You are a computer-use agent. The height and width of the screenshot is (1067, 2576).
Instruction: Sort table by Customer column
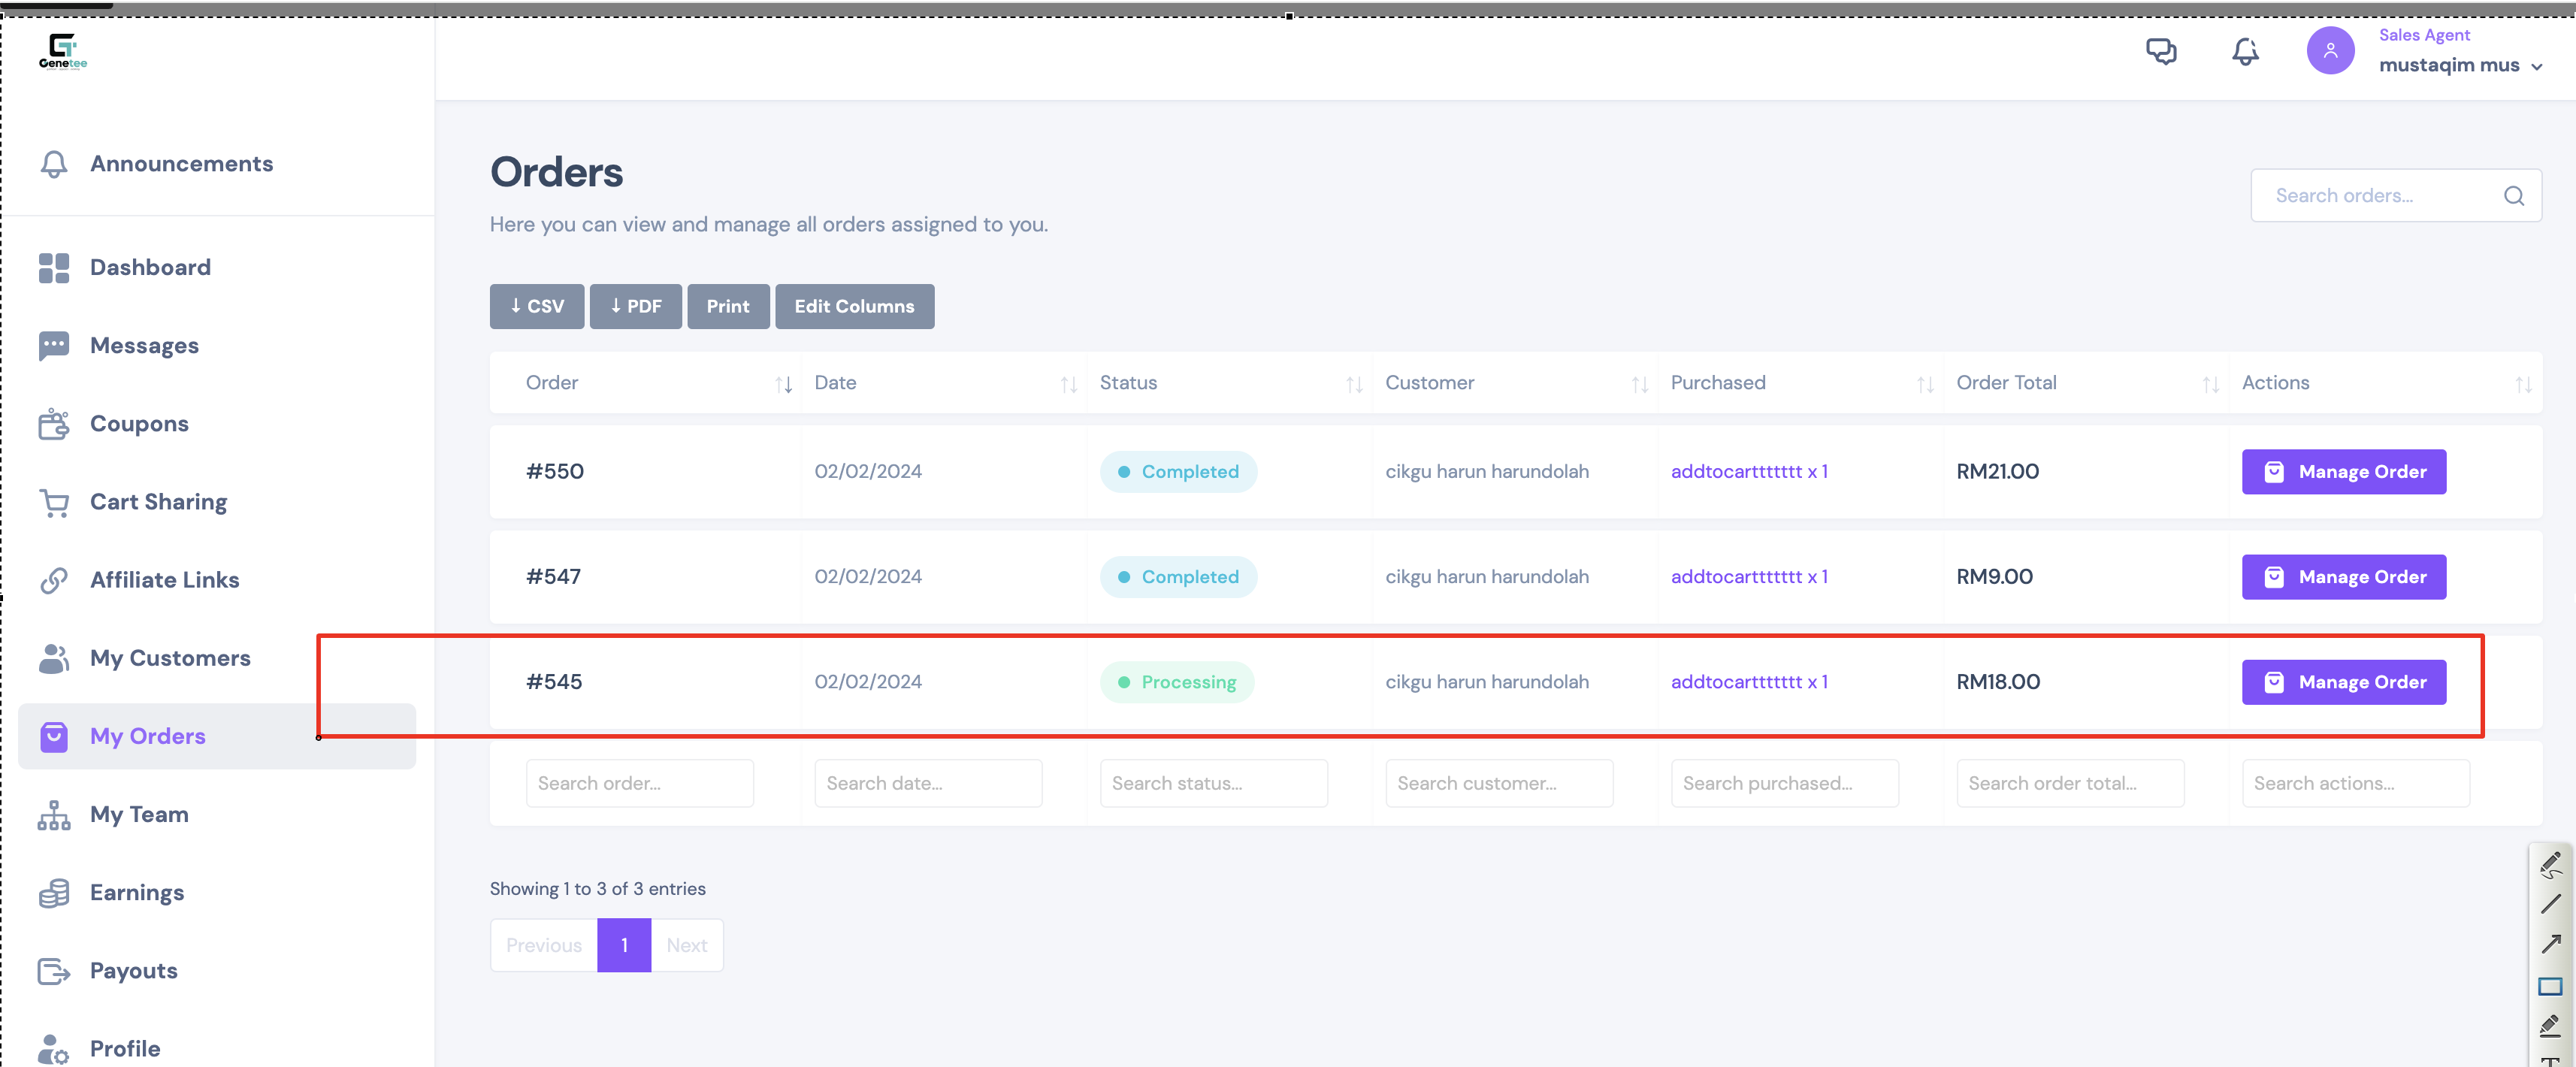tap(1639, 384)
